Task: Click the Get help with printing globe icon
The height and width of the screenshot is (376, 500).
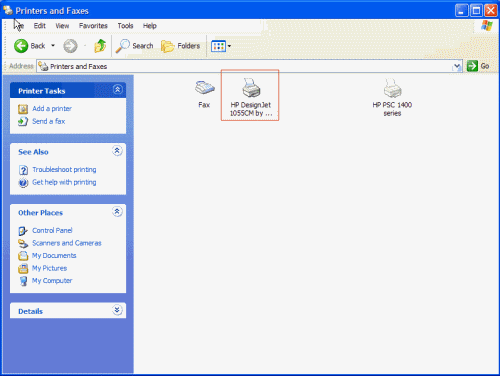Action: (x=23, y=183)
